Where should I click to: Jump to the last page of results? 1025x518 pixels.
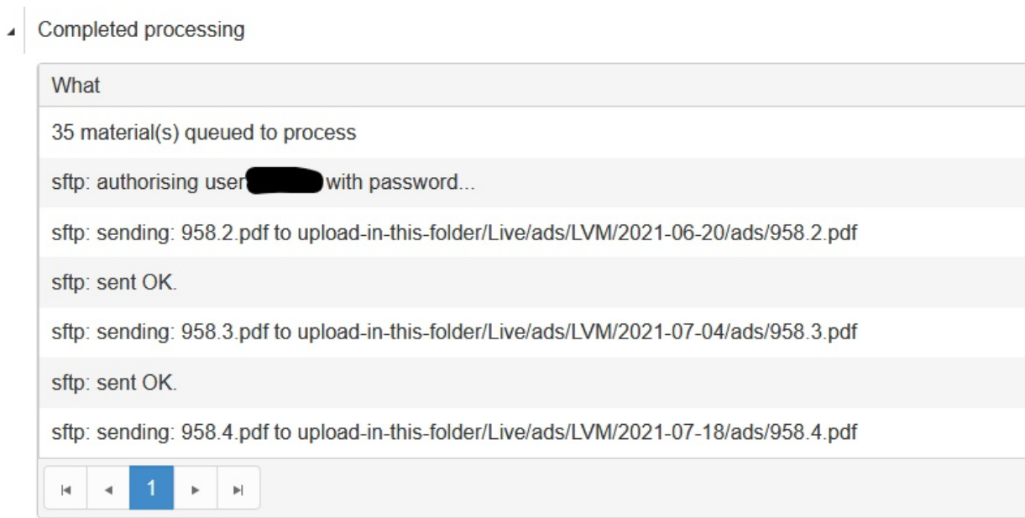tap(238, 489)
